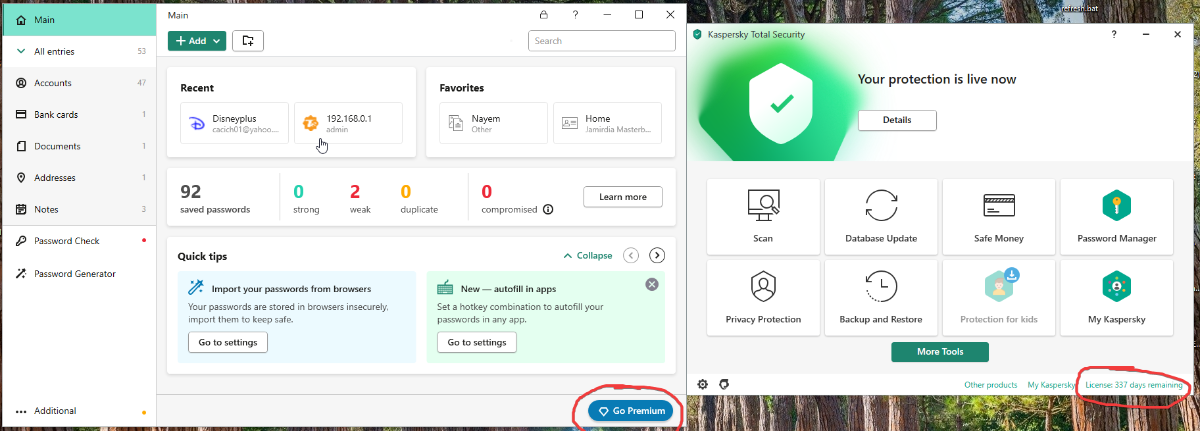The width and height of the screenshot is (1200, 431).
Task: Click the My Kaspersky footer link
Action: (1051, 385)
